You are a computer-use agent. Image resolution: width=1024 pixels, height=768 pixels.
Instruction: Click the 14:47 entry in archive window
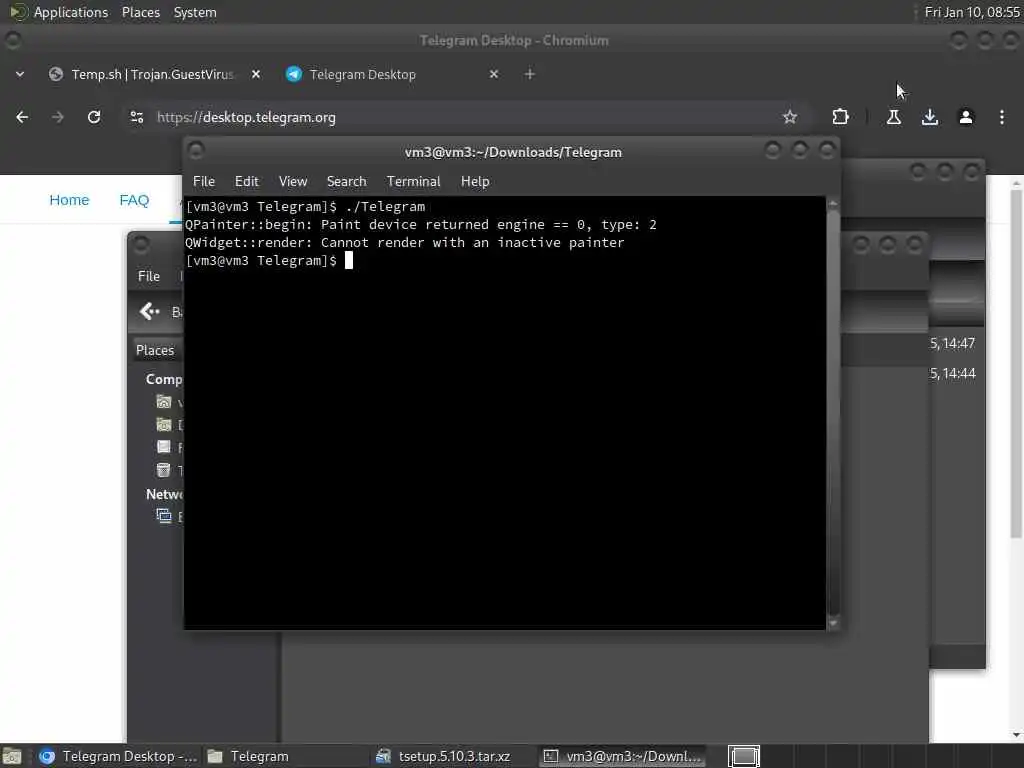(952, 344)
